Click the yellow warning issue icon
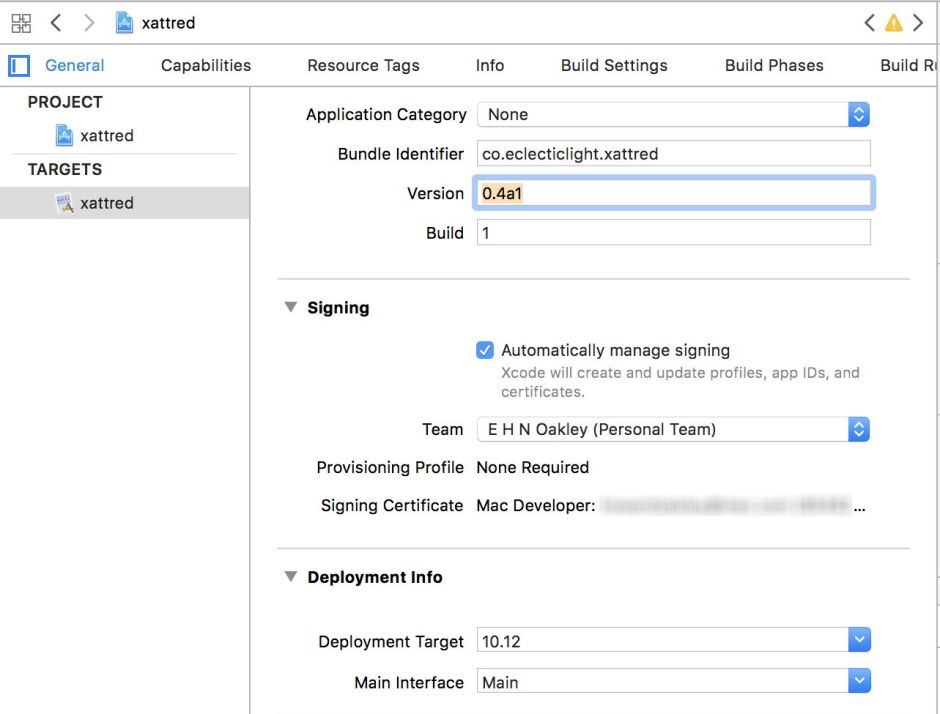The height and width of the screenshot is (714, 940). pyautogui.click(x=893, y=23)
